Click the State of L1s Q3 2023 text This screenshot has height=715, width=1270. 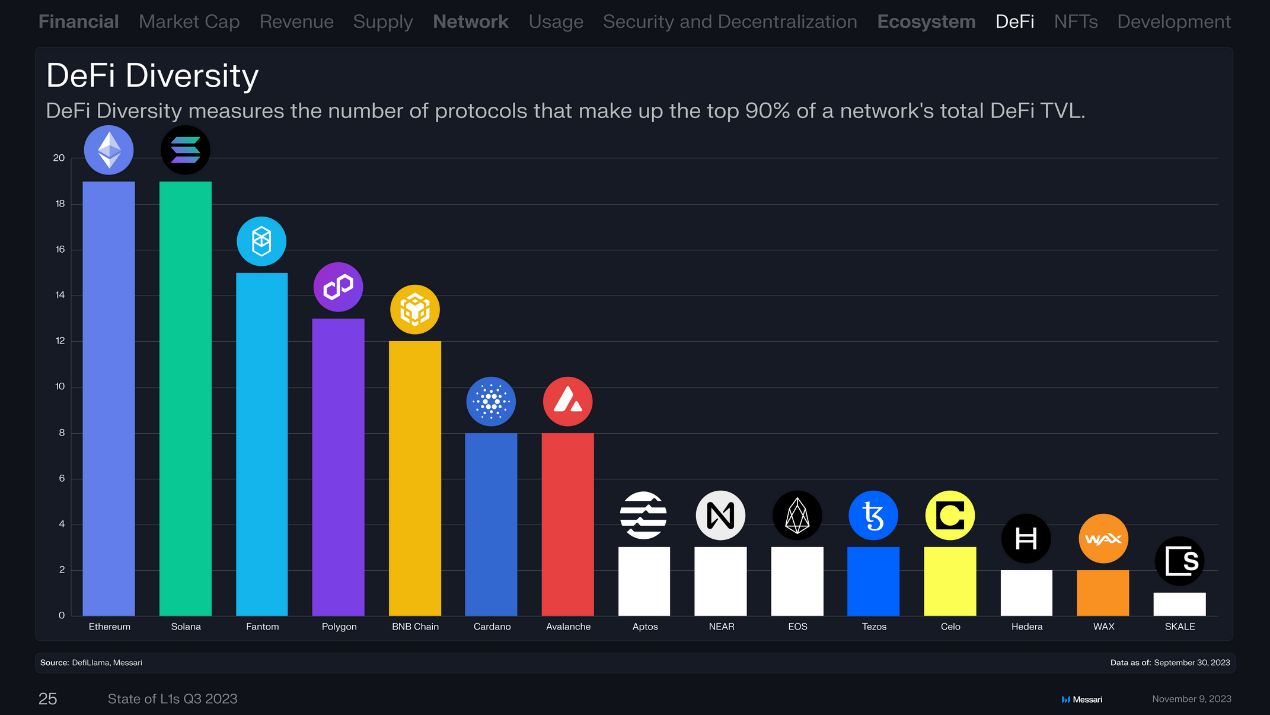pyautogui.click(x=172, y=699)
